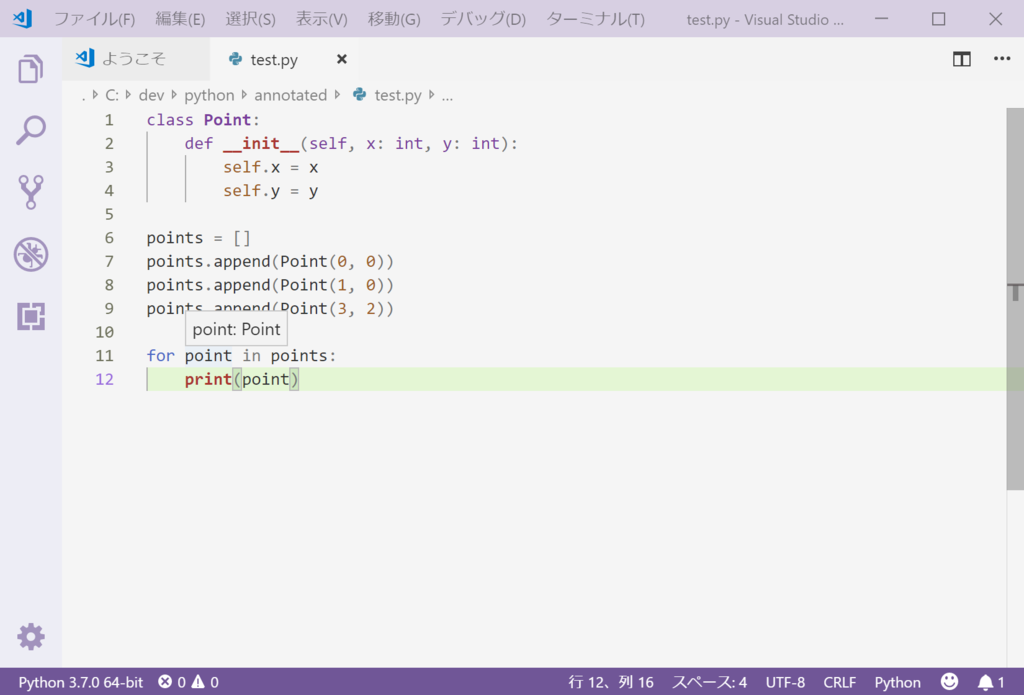The height and width of the screenshot is (695, 1024).
Task: Click line number 1 in gutter
Action: [109, 120]
